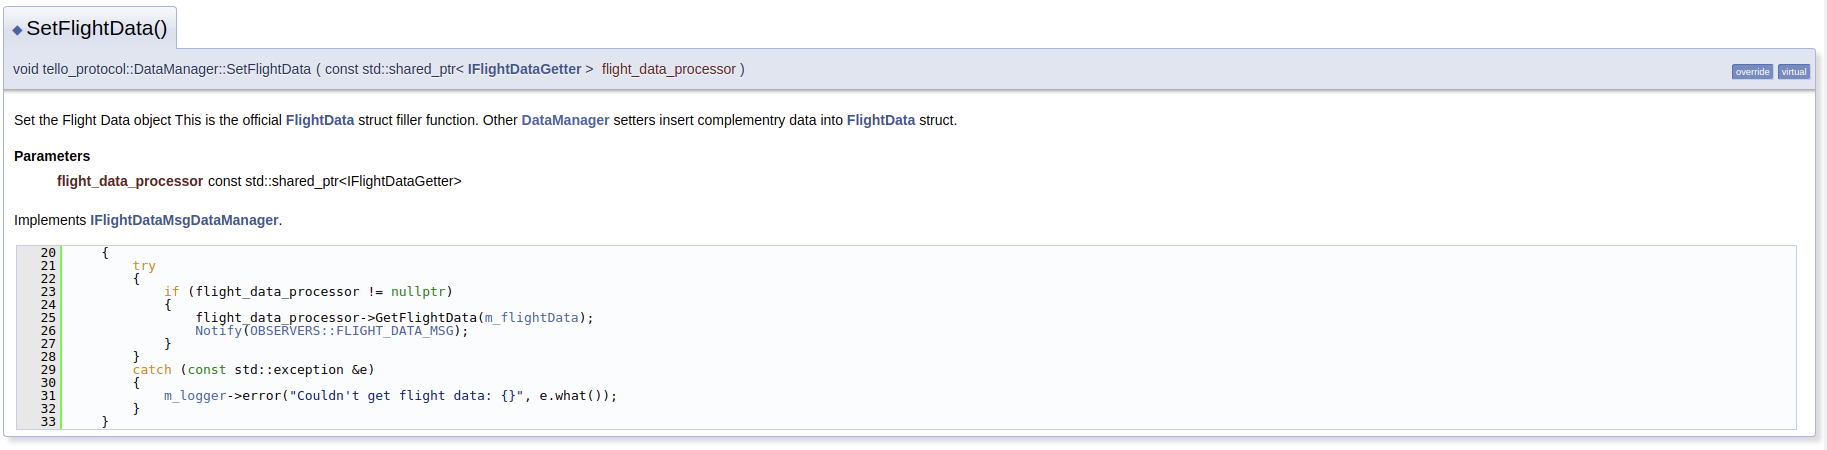Image resolution: width=1827 pixels, height=450 pixels.
Task: Click line number 26 in code listing
Action: click(x=48, y=331)
